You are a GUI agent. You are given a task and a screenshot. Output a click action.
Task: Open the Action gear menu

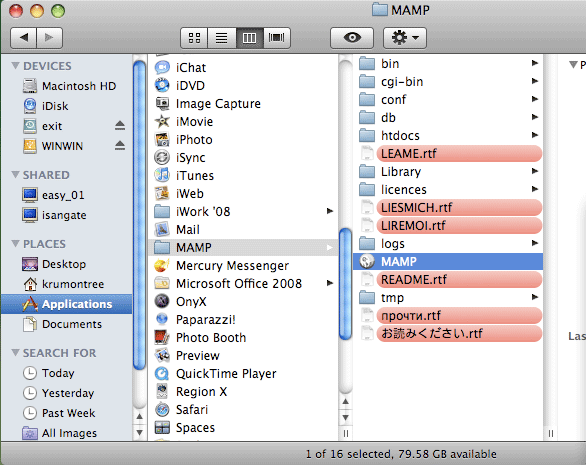(405, 38)
